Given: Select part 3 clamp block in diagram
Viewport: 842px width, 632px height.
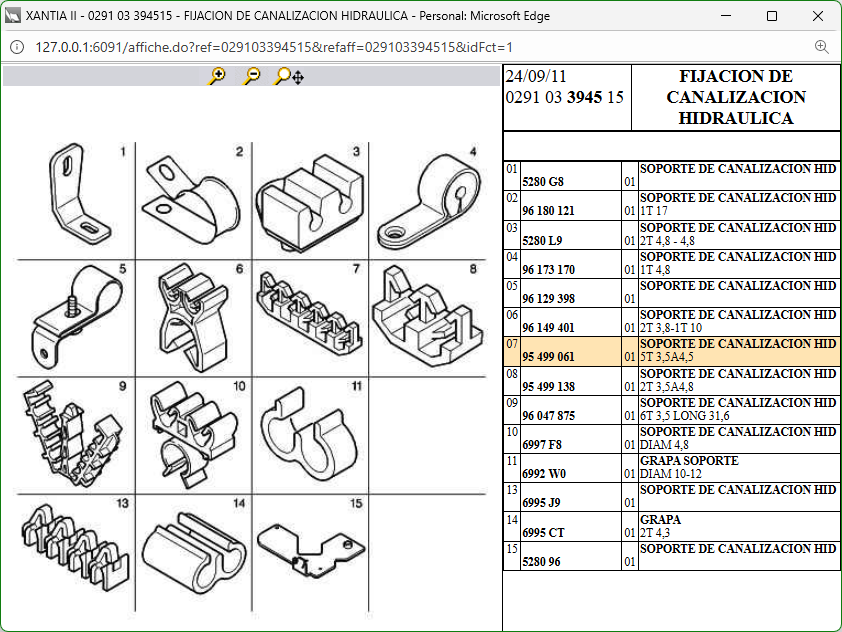Looking at the screenshot, I should (x=308, y=199).
